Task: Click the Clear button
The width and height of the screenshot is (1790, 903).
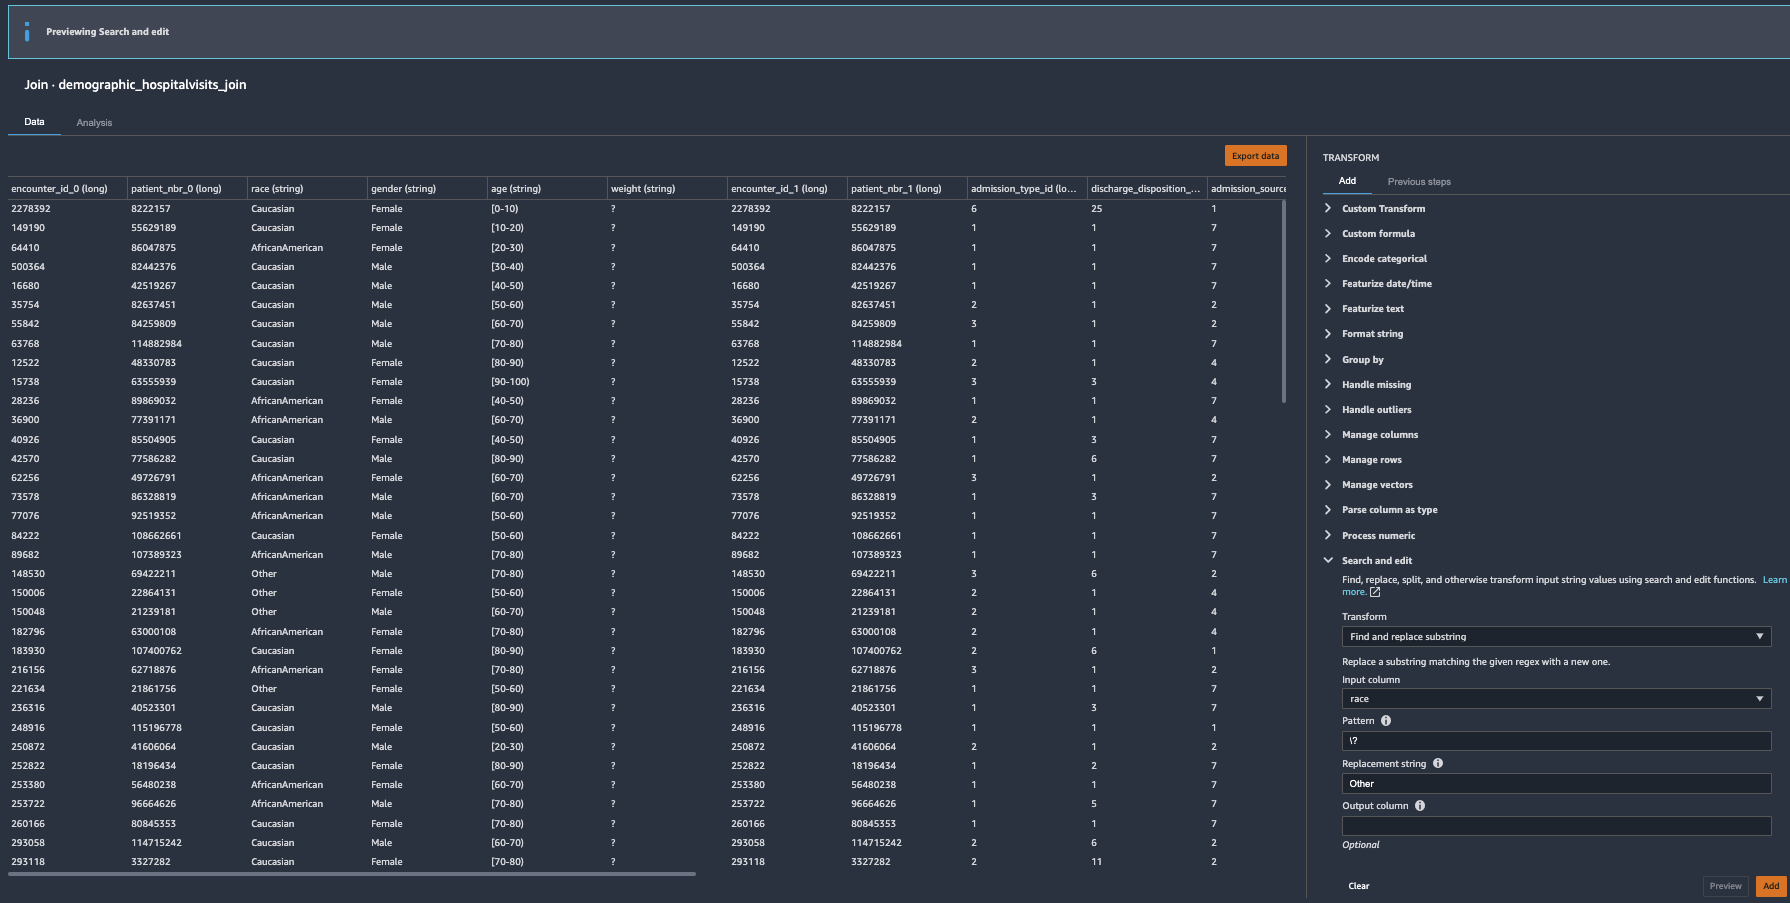Action: 1358,886
